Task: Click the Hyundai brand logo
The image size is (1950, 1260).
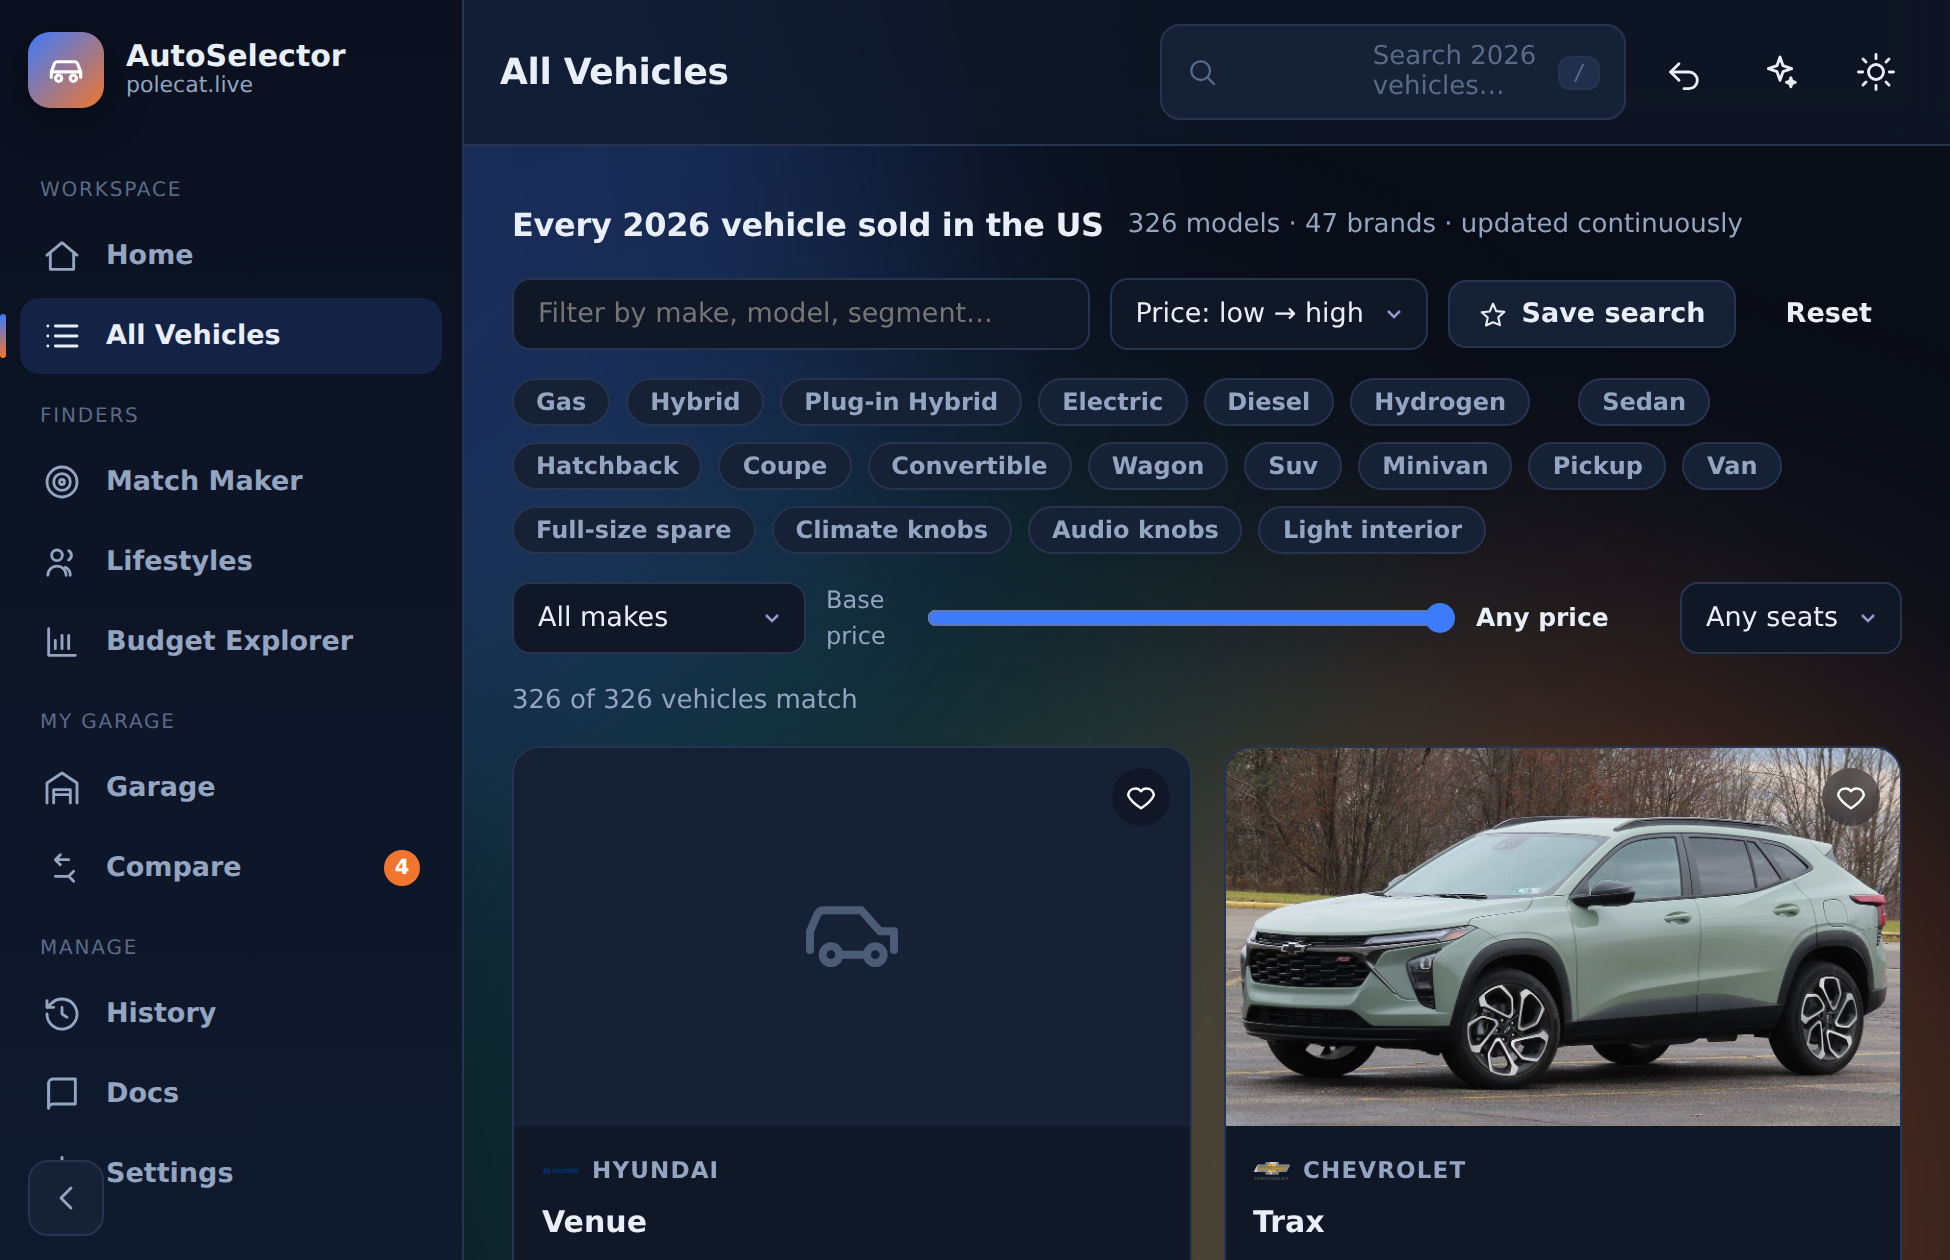Action: tap(560, 1170)
